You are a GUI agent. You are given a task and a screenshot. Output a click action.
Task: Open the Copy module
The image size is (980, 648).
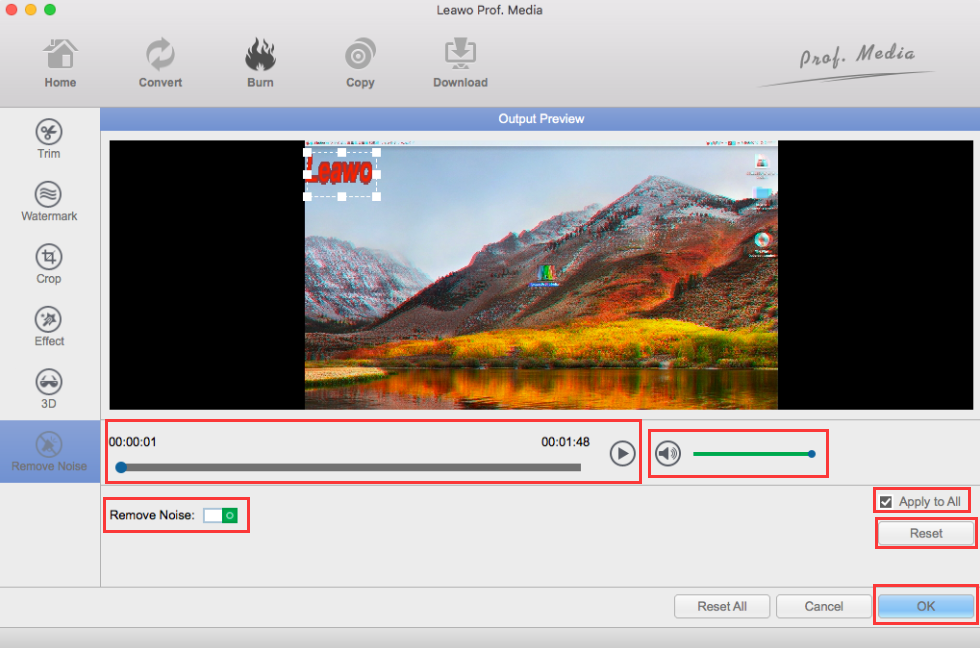[360, 63]
